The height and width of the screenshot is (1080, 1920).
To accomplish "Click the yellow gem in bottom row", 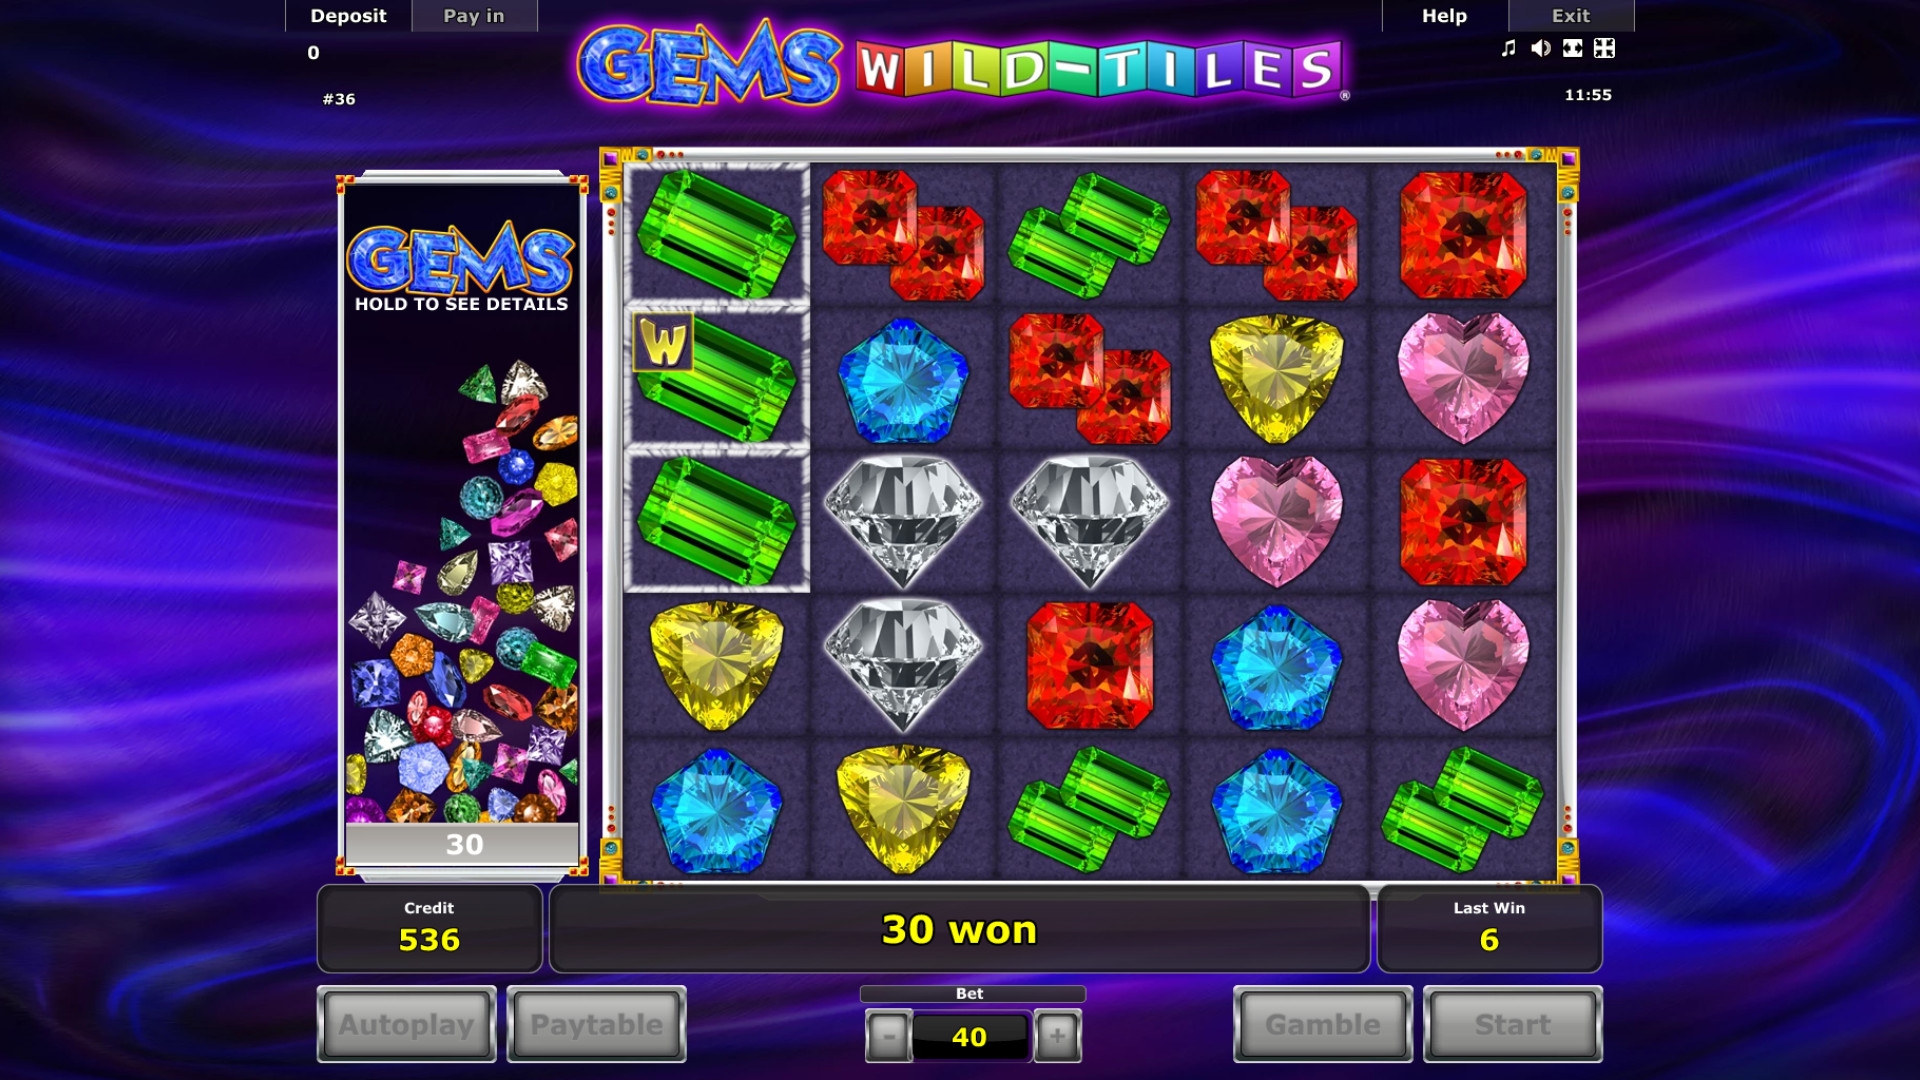I will pos(902,808).
